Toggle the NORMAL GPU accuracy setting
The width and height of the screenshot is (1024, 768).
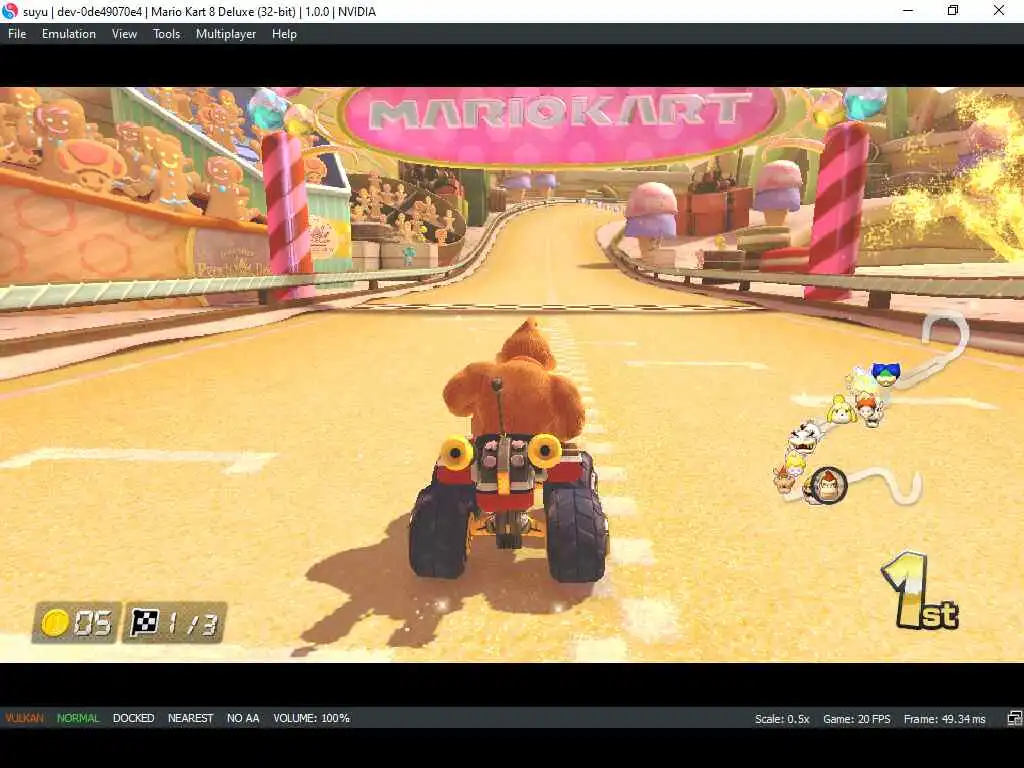[78, 718]
